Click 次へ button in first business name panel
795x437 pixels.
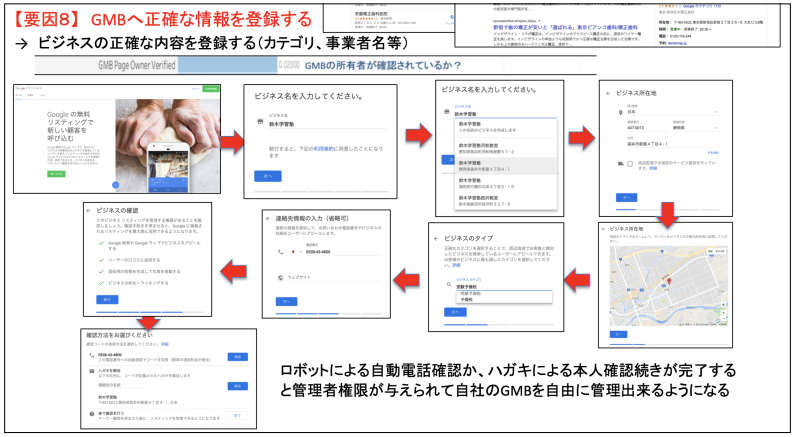[x=268, y=176]
